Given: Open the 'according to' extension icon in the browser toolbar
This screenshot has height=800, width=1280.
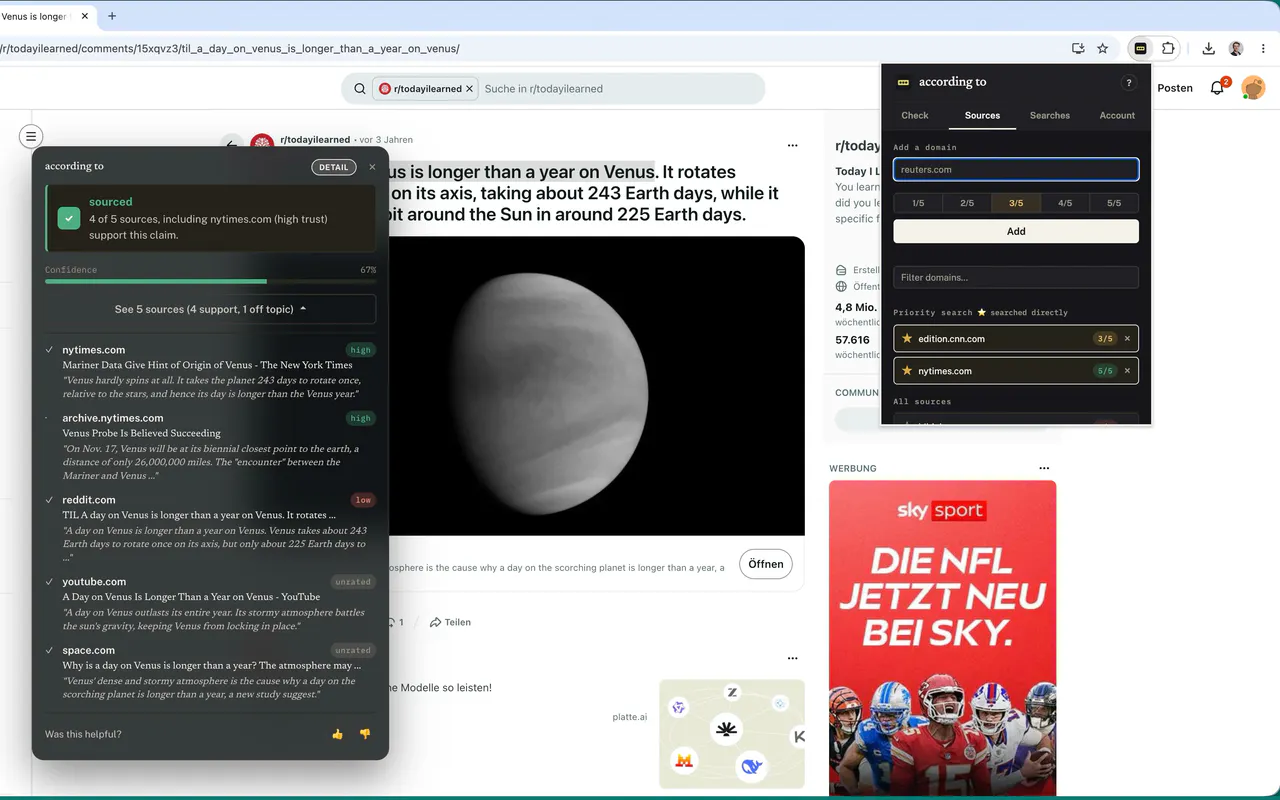Looking at the screenshot, I should 1140,48.
